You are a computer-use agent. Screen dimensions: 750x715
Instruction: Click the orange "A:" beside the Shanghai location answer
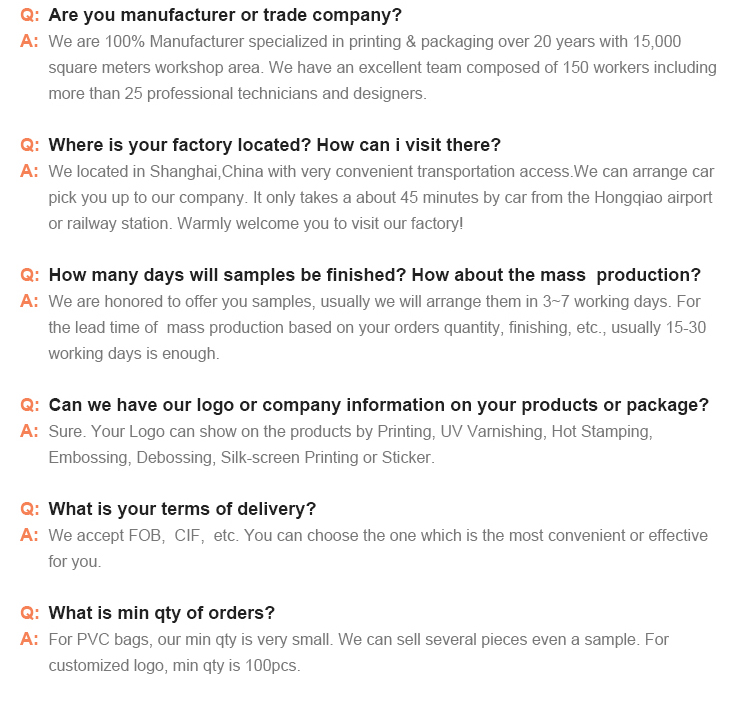pyautogui.click(x=30, y=171)
